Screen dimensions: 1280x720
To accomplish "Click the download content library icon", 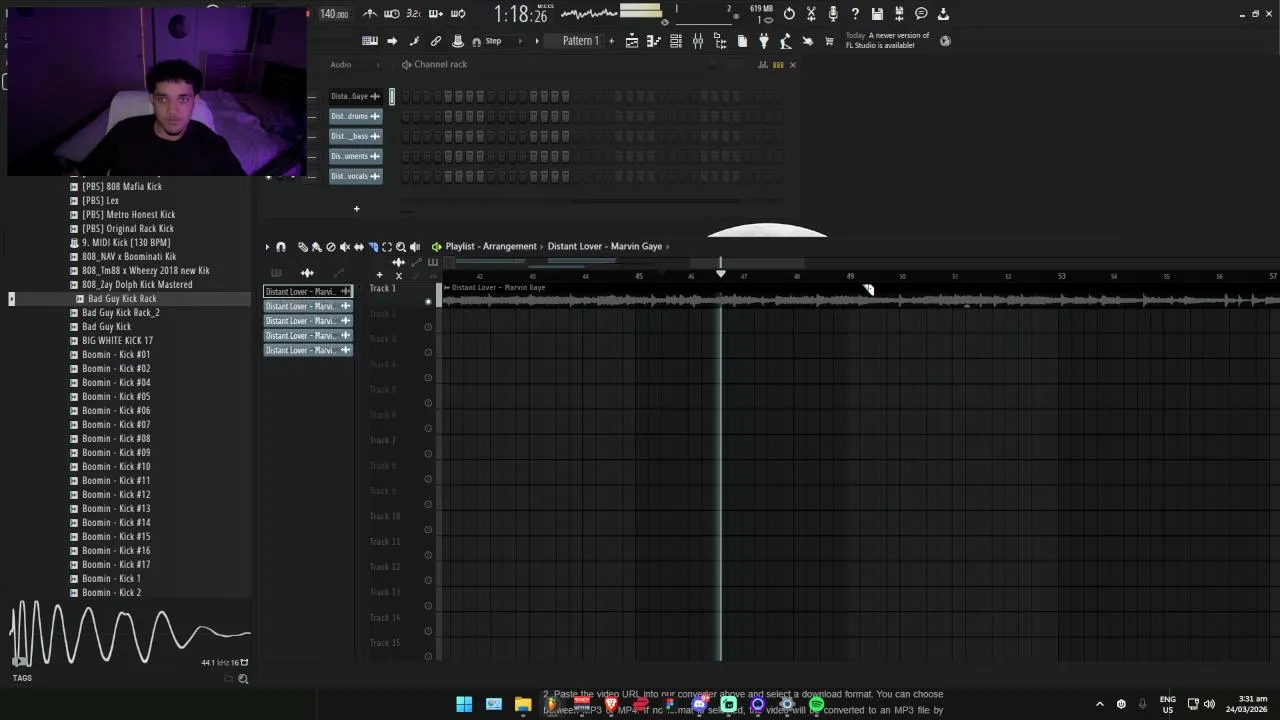I will (x=943, y=14).
